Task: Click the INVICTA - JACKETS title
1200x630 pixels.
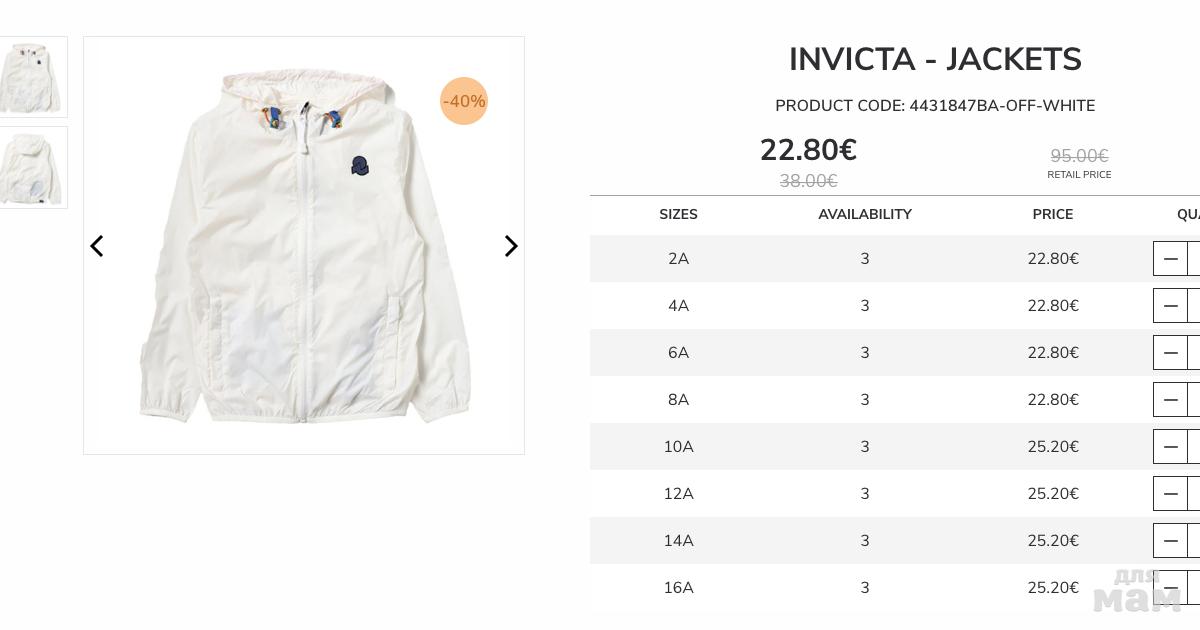Action: pyautogui.click(x=935, y=60)
